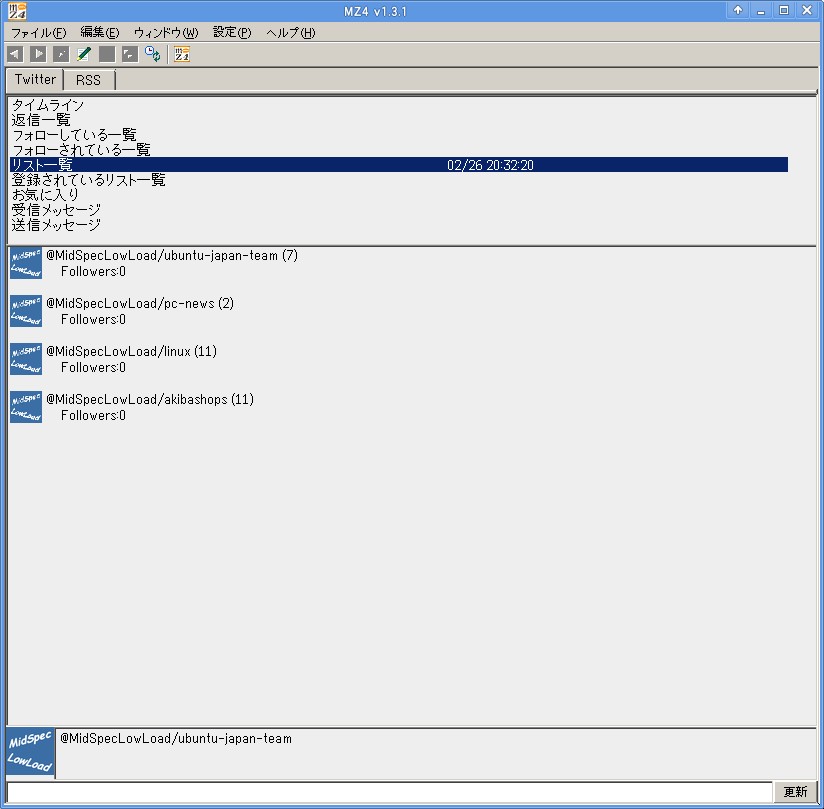Click the large MidSpec LowLoad avatar in the detail pane
The height and width of the screenshot is (809, 824).
coord(30,753)
